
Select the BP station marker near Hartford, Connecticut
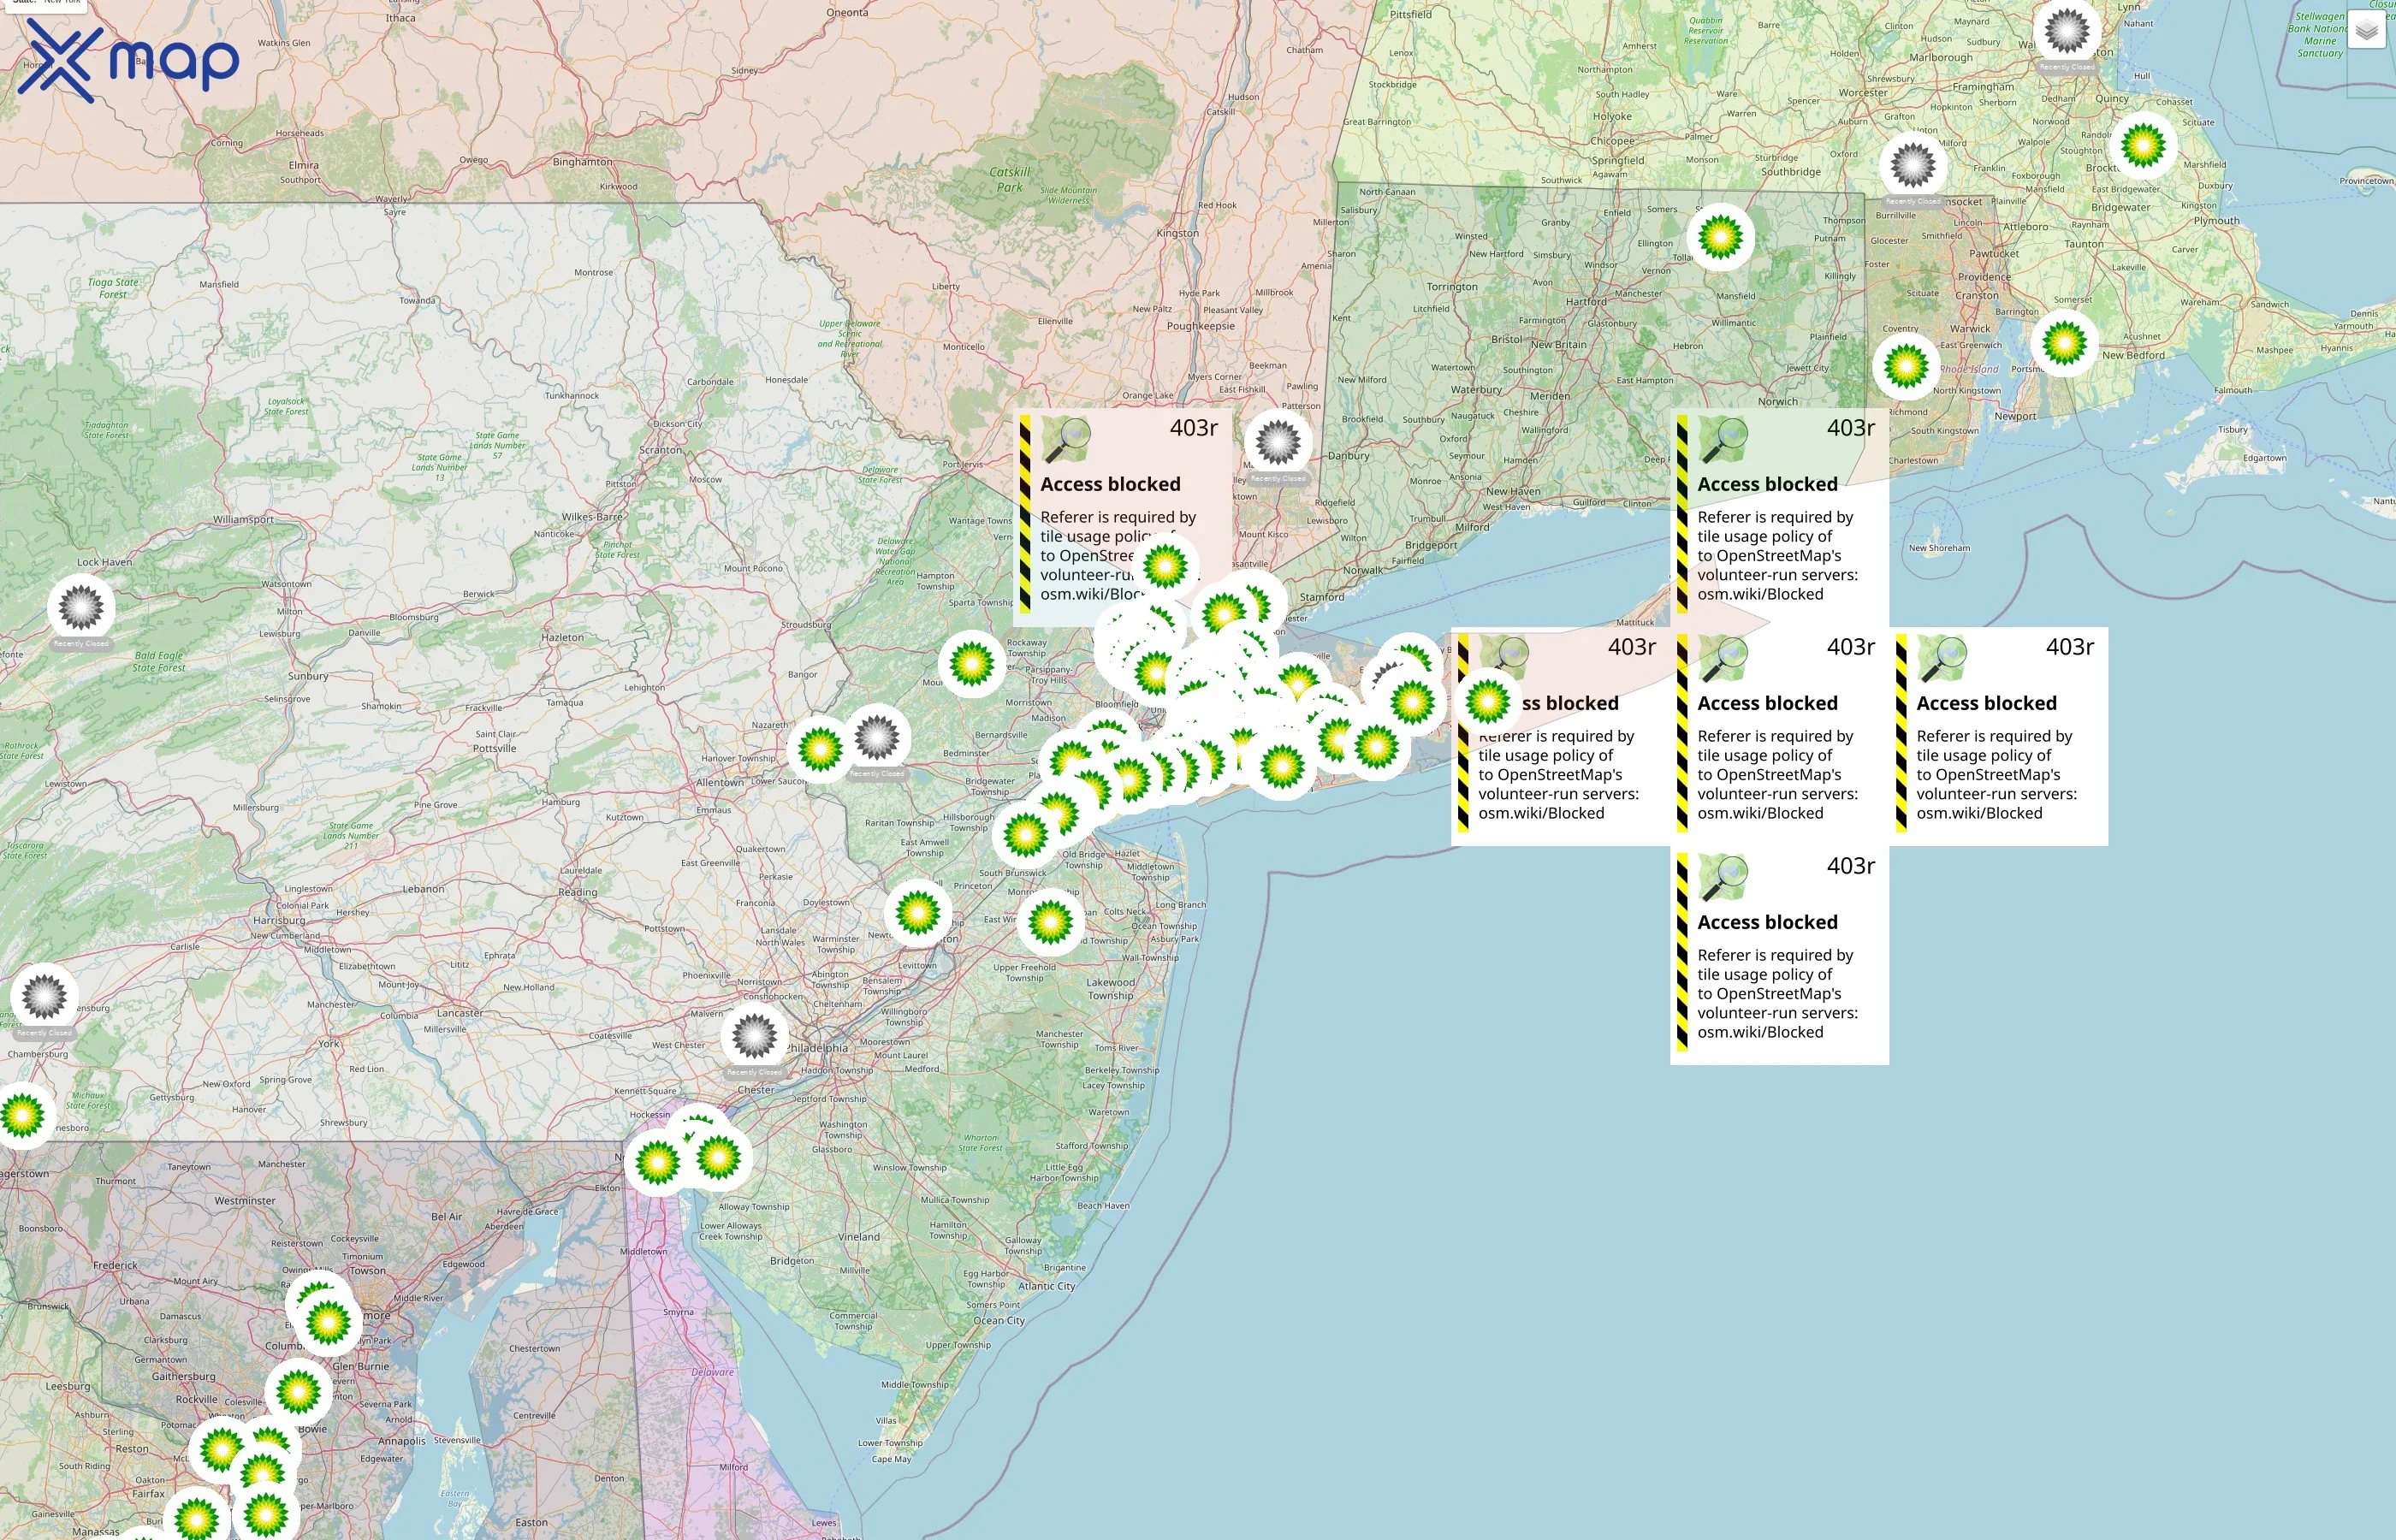1722,237
